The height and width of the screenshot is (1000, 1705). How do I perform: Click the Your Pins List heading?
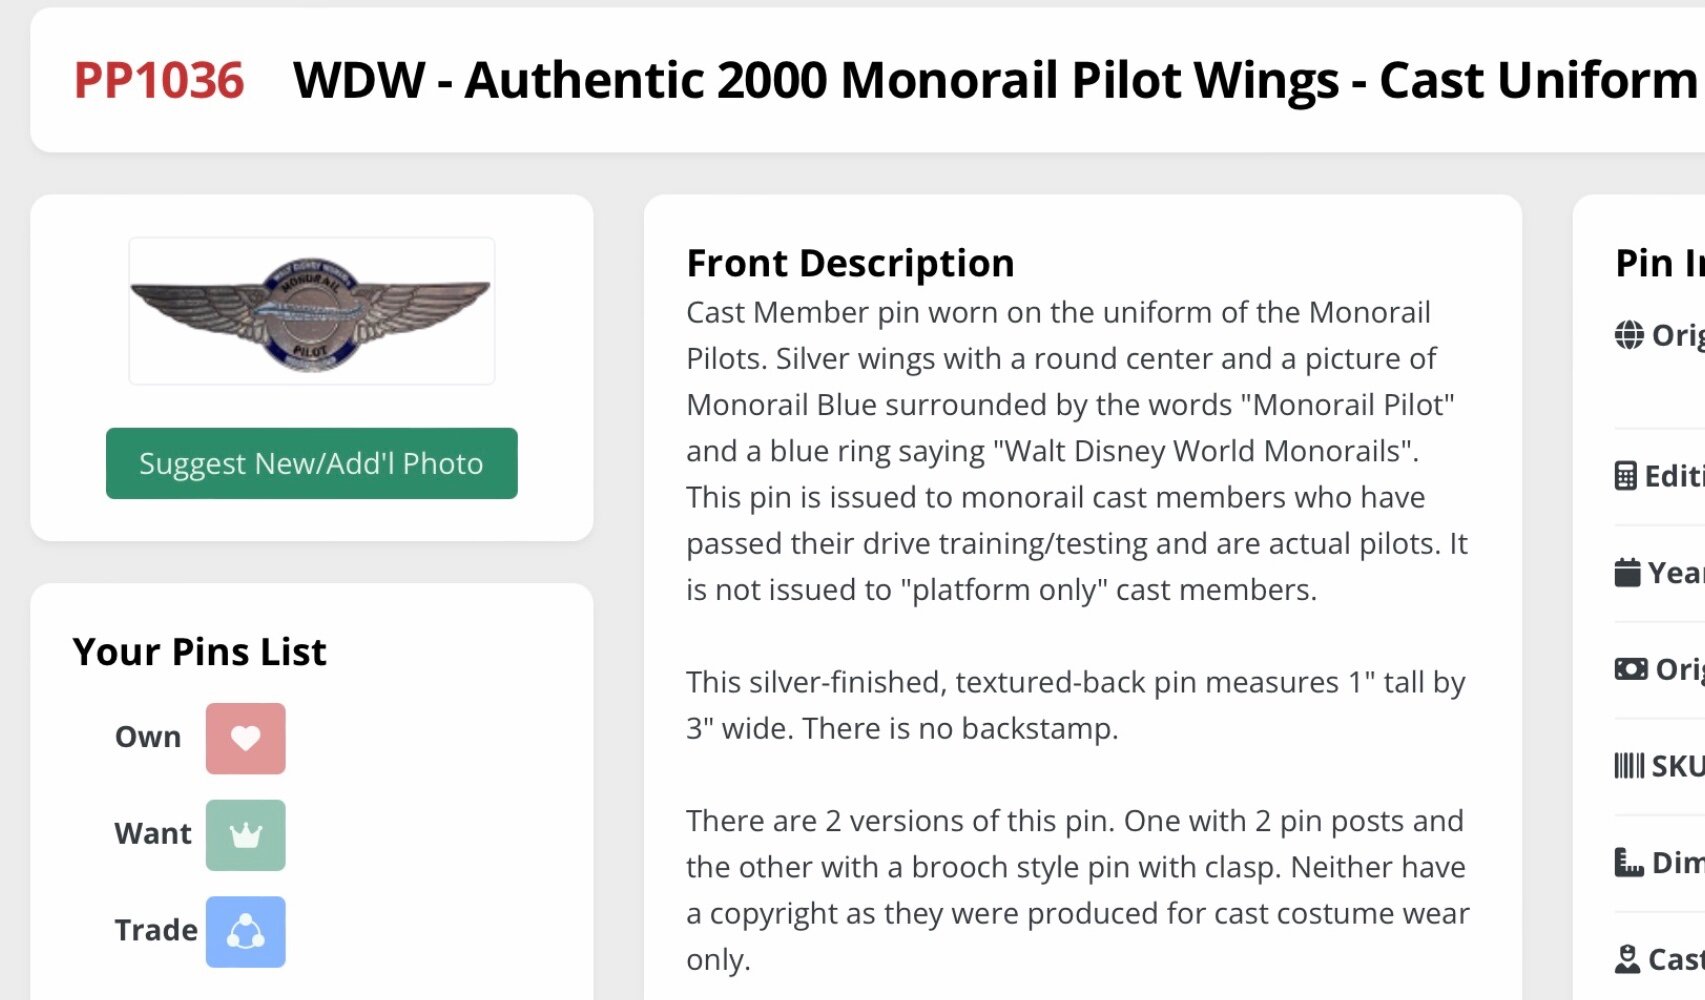(199, 652)
